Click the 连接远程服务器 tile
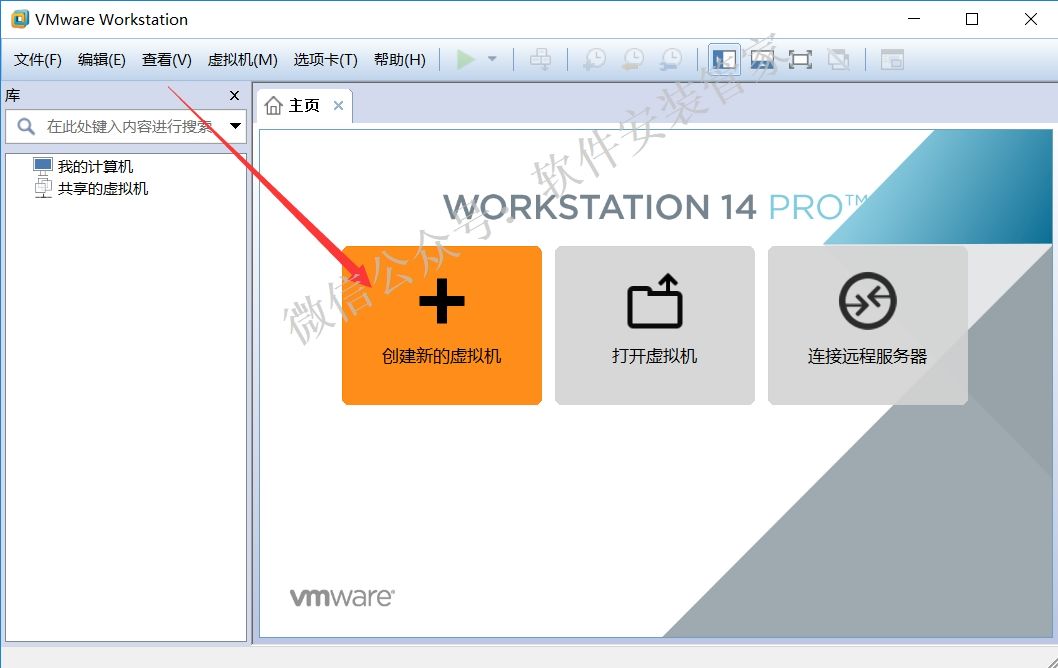The width and height of the screenshot is (1058, 668). click(868, 325)
